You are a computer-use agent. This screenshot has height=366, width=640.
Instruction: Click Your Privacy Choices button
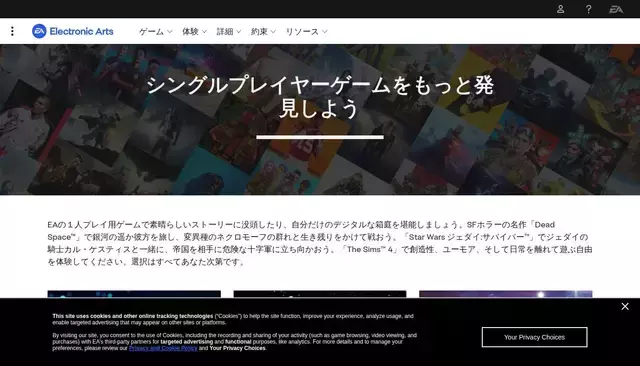tap(534, 337)
